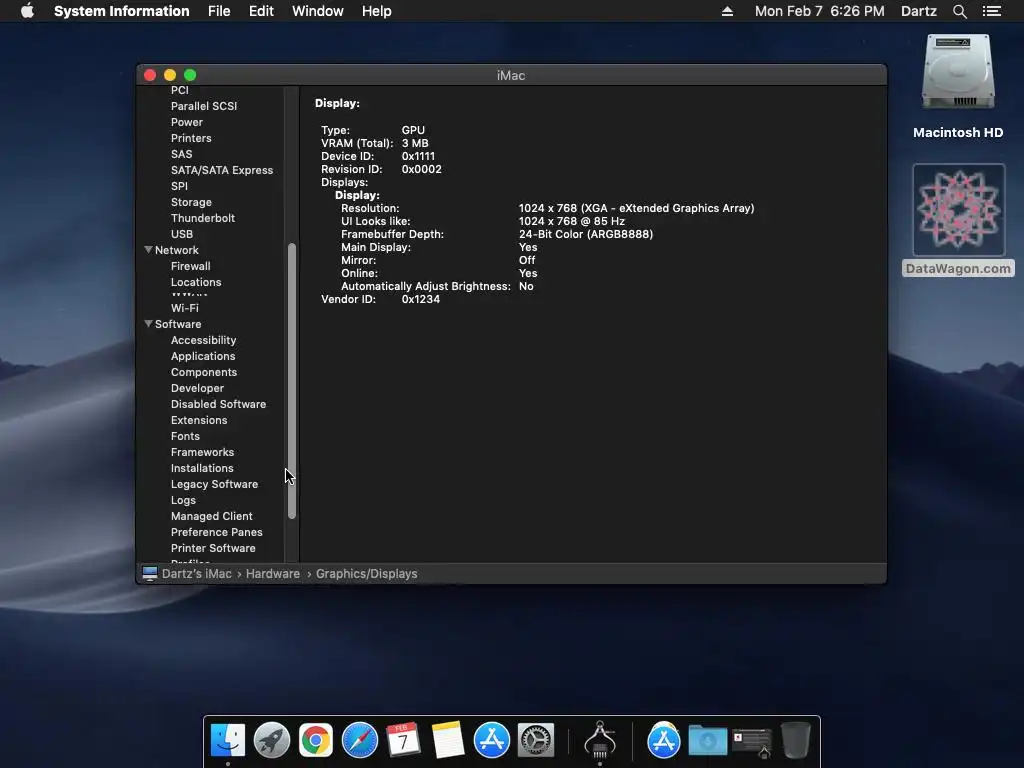Viewport: 1024px width, 768px height.
Task: Open the Calendar app in Dock
Action: (x=403, y=741)
